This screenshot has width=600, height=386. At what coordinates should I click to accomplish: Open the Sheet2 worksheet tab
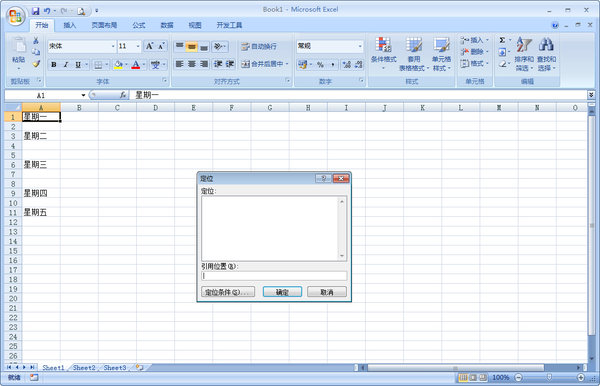[x=84, y=368]
